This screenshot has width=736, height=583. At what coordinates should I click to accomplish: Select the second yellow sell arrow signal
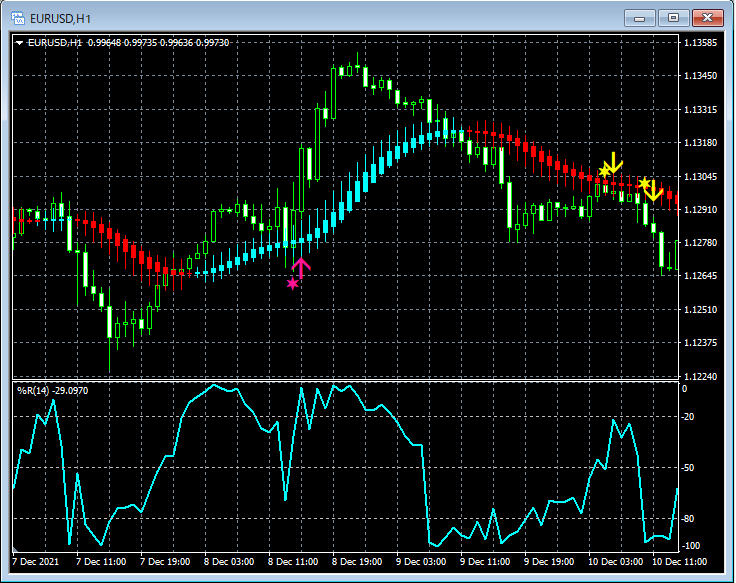[x=653, y=191]
